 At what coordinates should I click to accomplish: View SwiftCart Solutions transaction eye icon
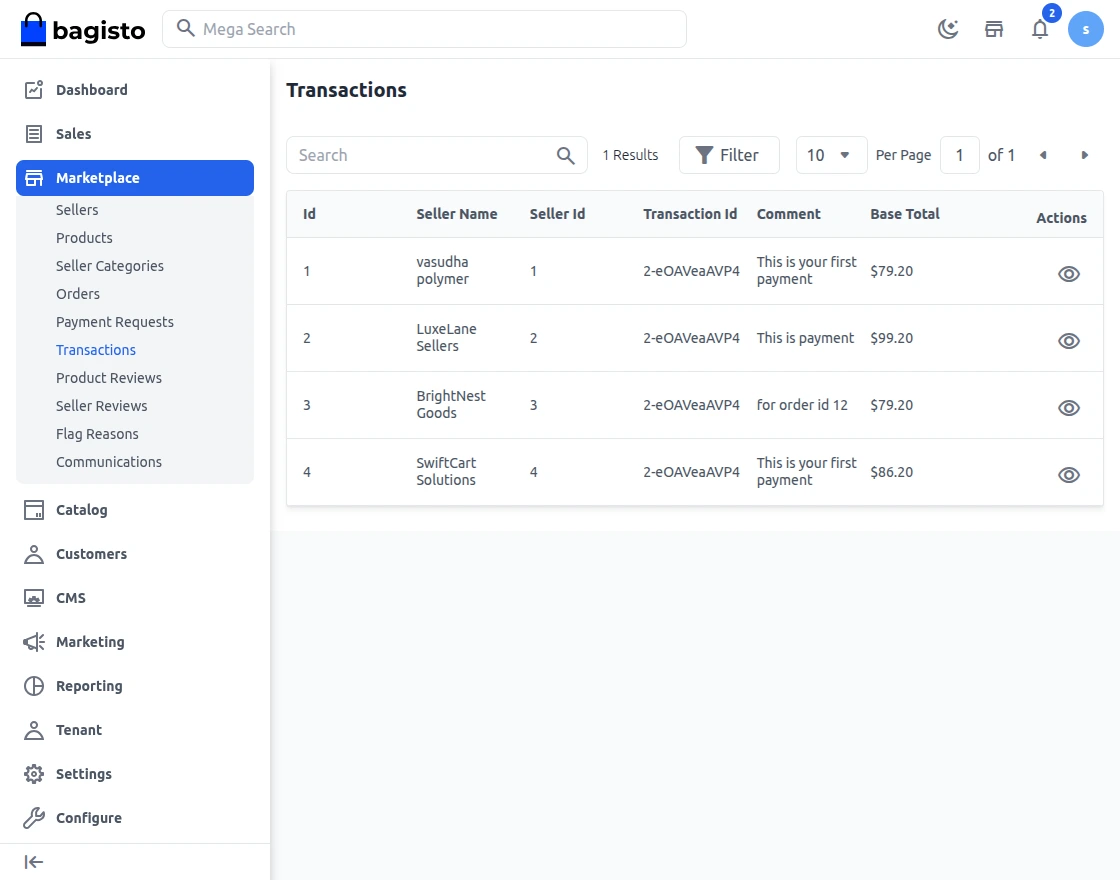point(1069,475)
